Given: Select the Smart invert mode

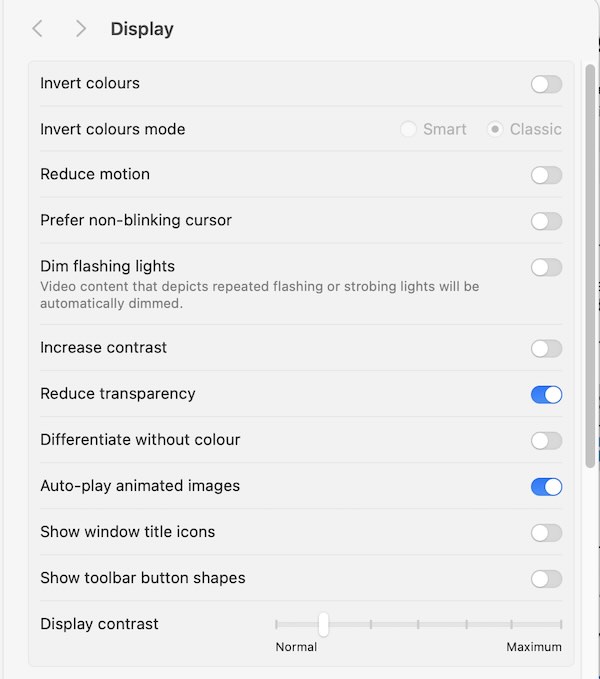Looking at the screenshot, I should (x=408, y=130).
